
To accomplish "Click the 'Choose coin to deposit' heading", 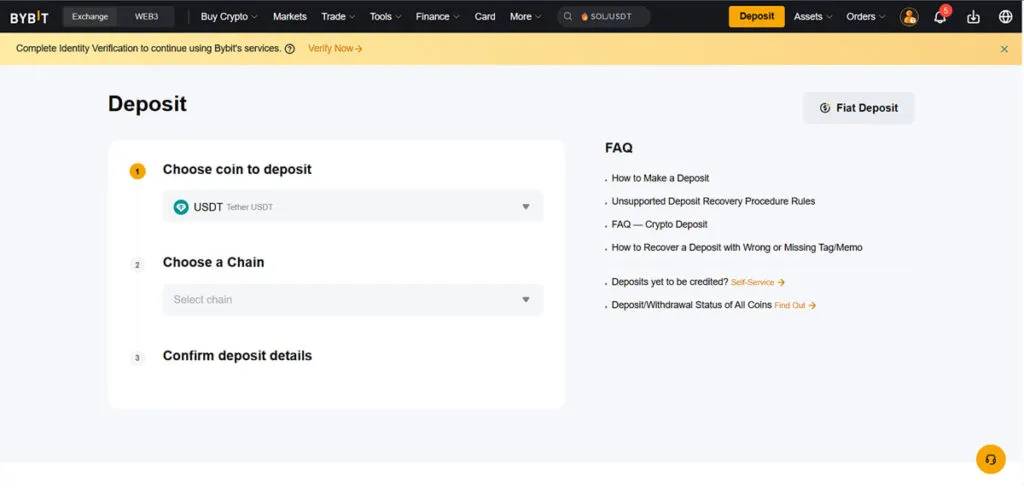I will click(237, 170).
